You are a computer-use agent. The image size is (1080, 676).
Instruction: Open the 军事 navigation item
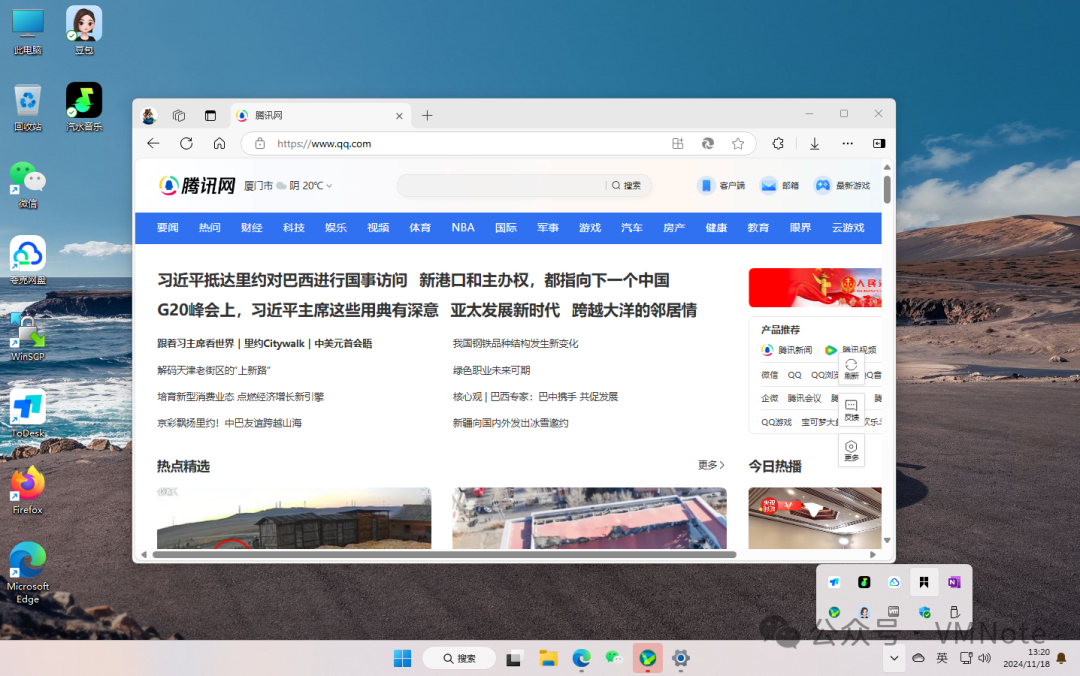pyautogui.click(x=548, y=227)
